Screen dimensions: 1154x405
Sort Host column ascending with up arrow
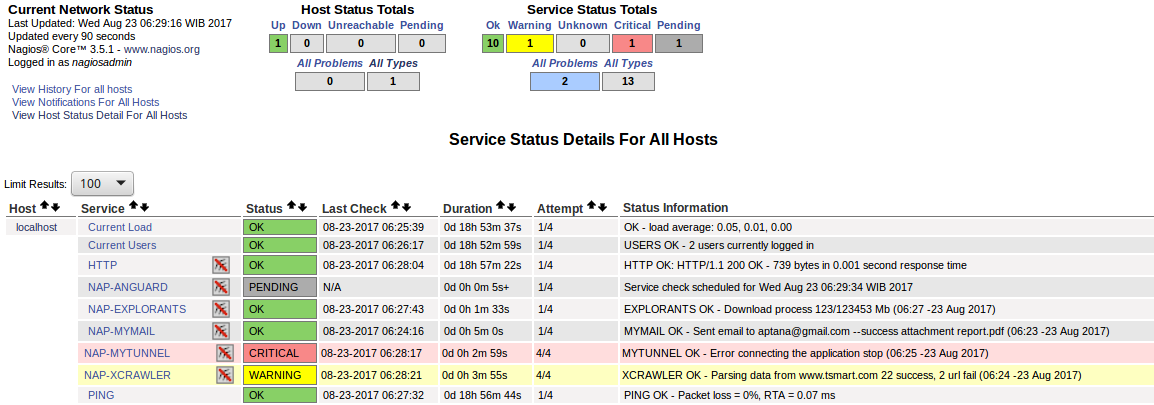point(44,208)
